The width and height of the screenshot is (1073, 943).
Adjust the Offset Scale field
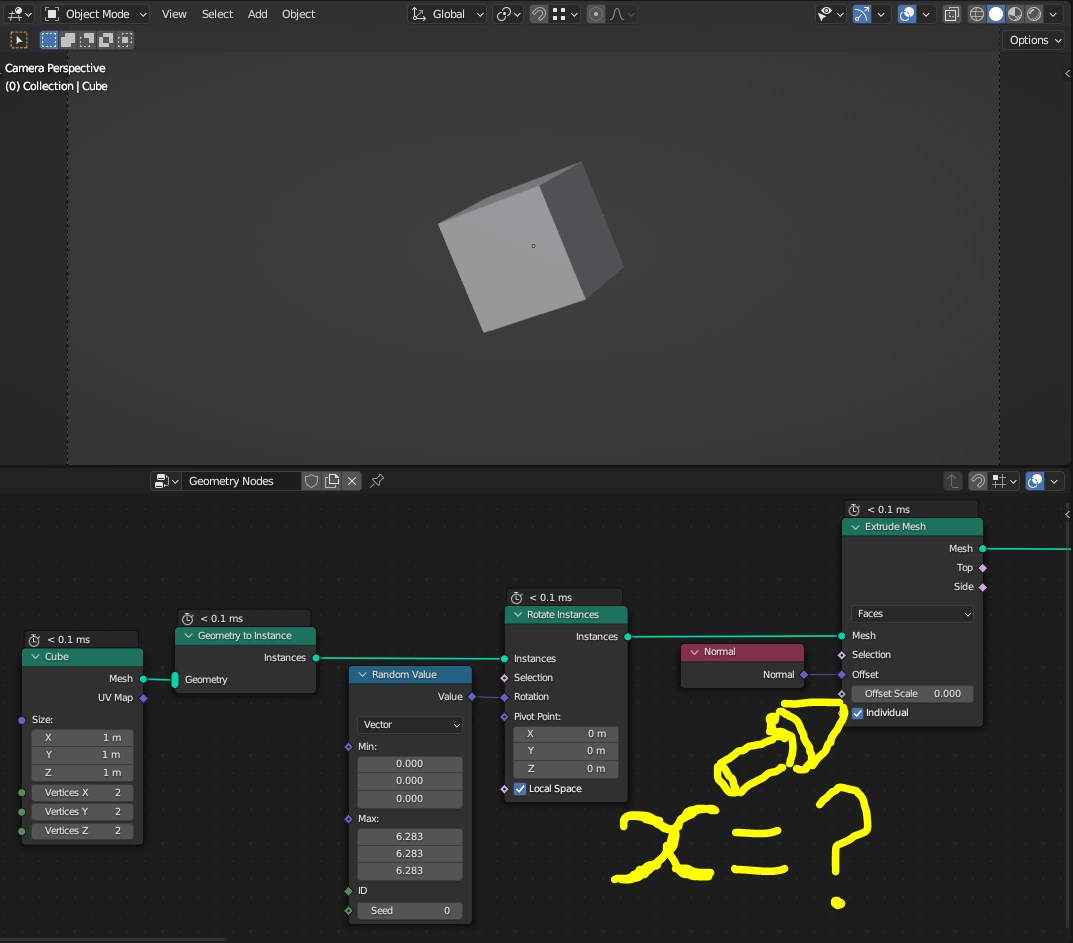912,694
